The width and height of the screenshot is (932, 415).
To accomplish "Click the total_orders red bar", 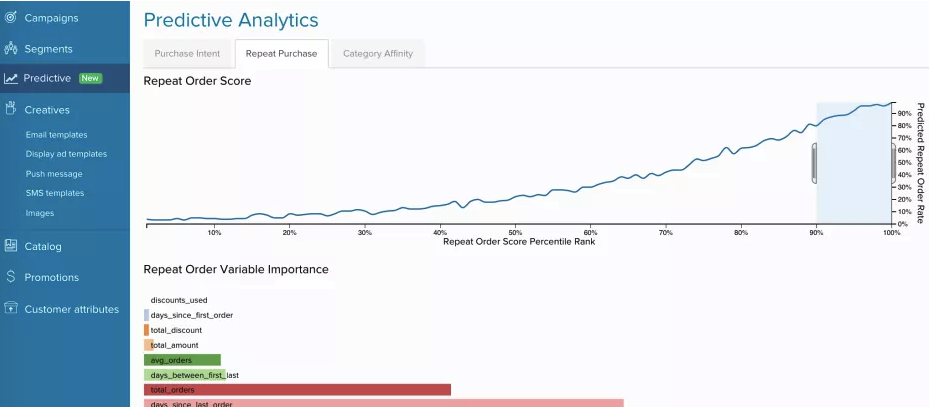I will tap(297, 390).
